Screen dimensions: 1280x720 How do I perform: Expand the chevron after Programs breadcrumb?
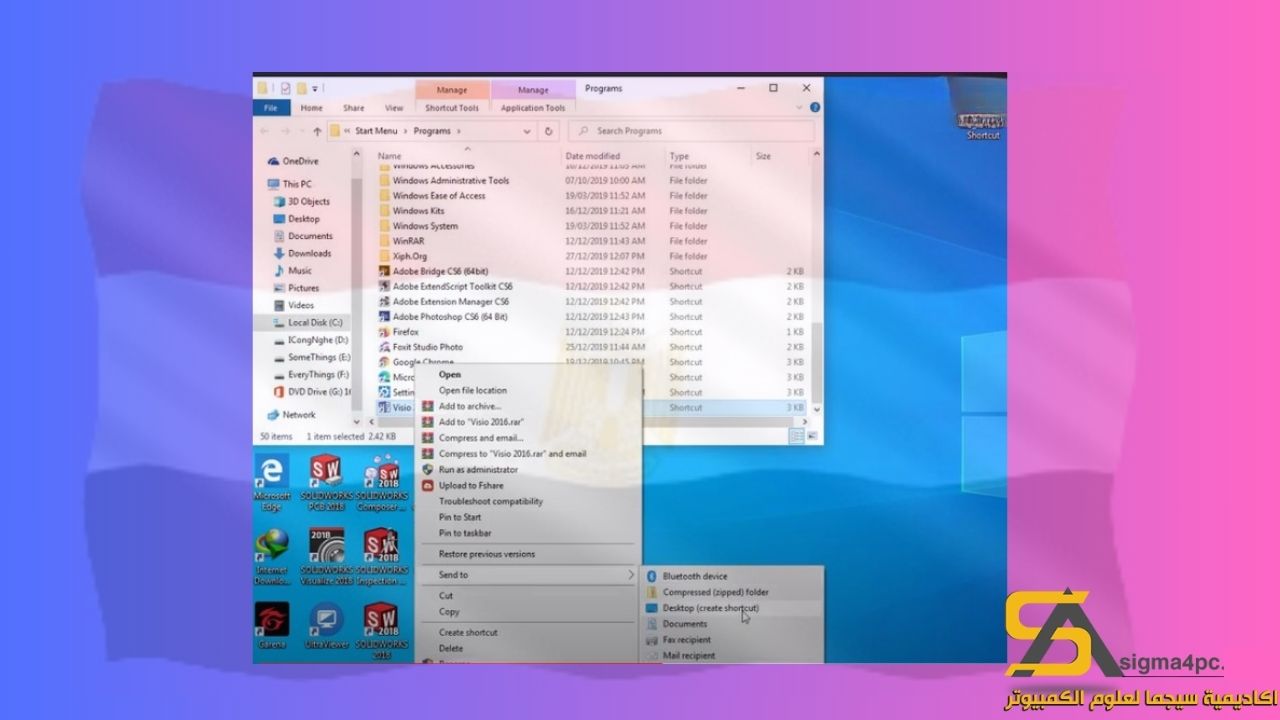coord(459,131)
